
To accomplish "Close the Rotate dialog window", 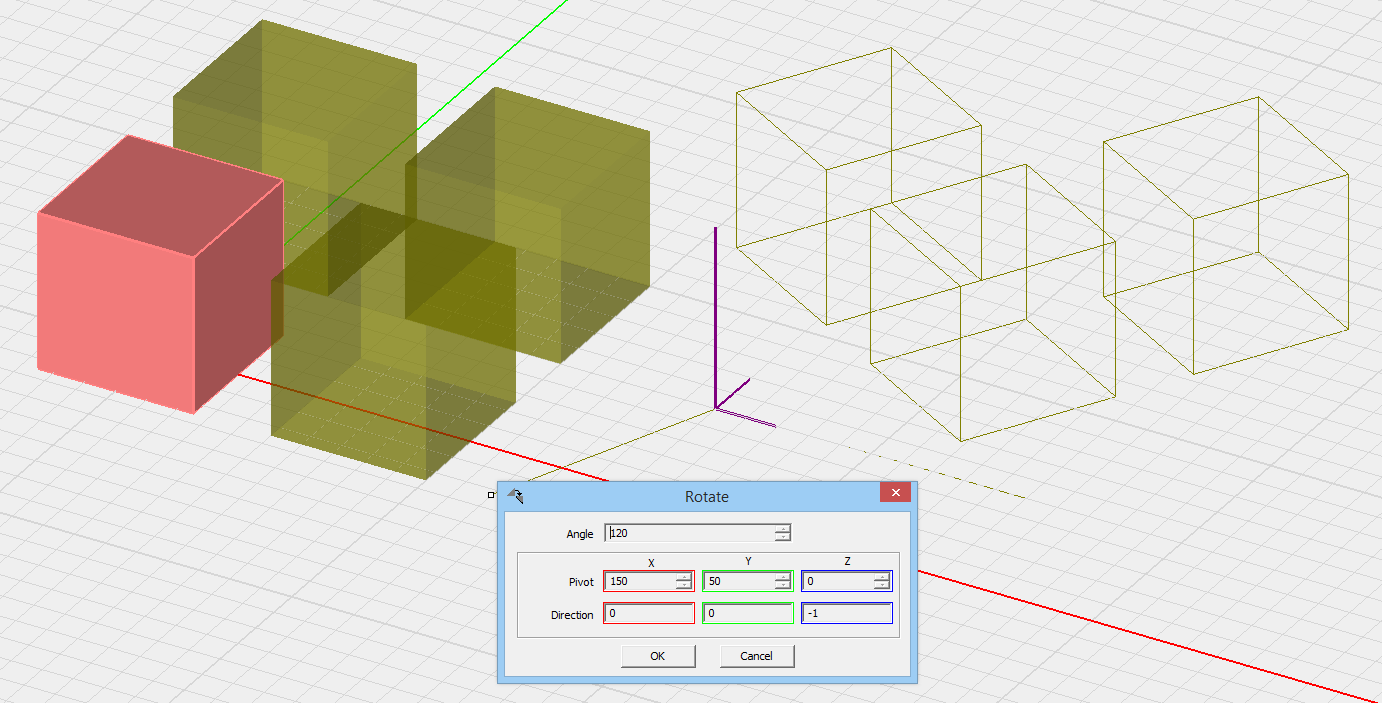I will click(x=895, y=493).
